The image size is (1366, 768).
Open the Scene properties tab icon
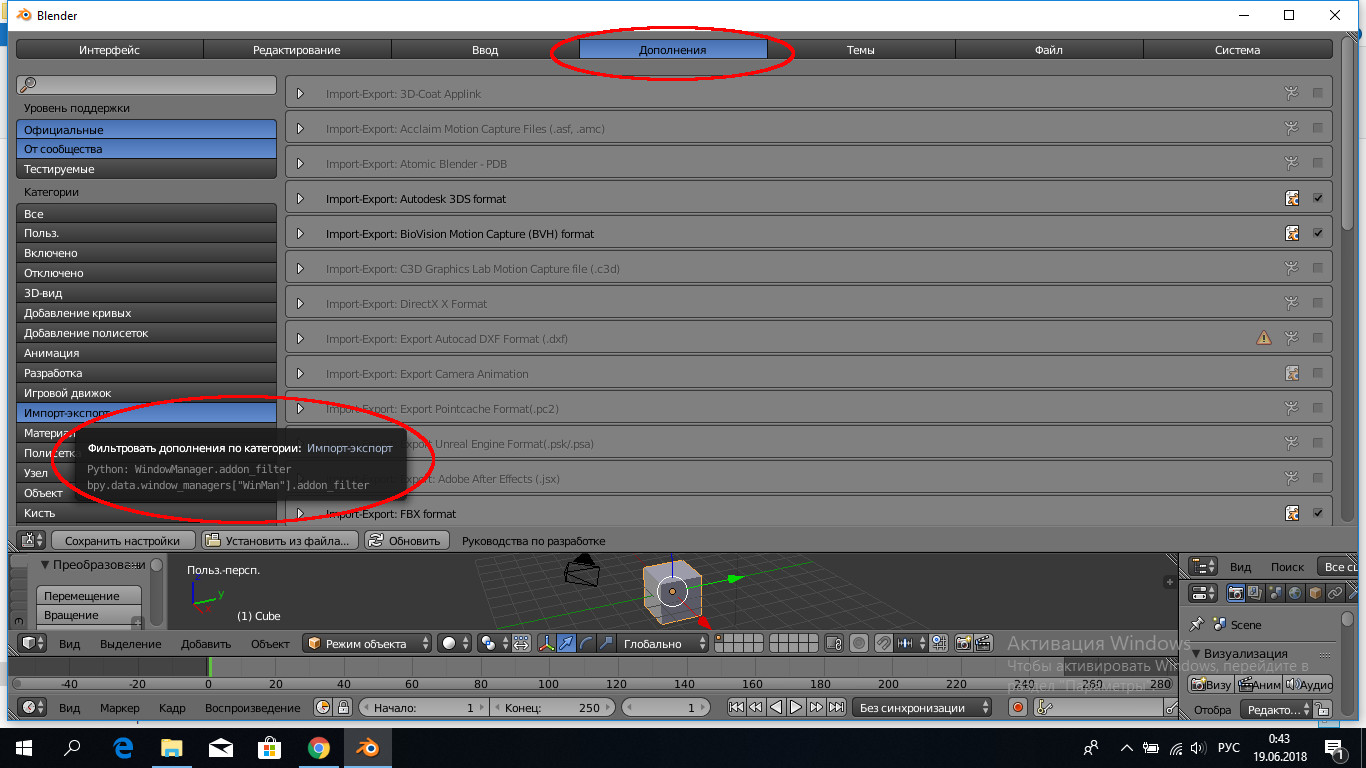[x=1275, y=593]
